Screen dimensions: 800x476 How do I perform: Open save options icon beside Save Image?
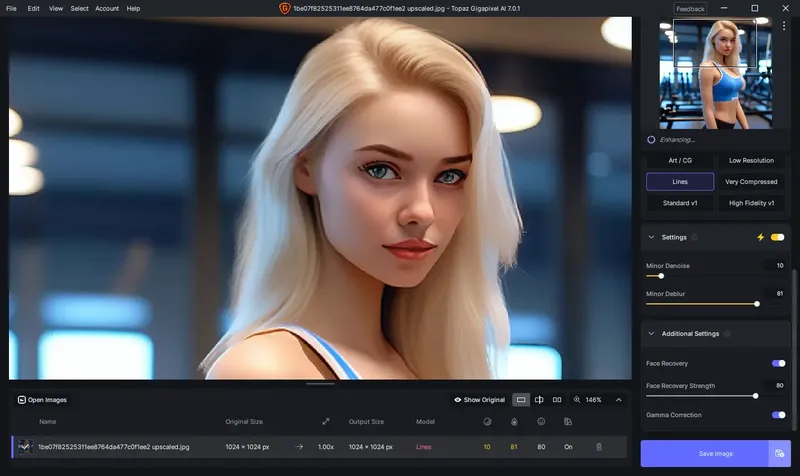pyautogui.click(x=780, y=454)
